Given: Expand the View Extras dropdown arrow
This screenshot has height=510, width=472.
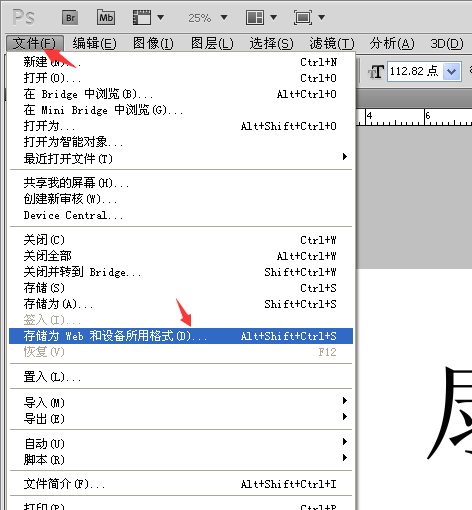Looking at the screenshot, I should 160,17.
